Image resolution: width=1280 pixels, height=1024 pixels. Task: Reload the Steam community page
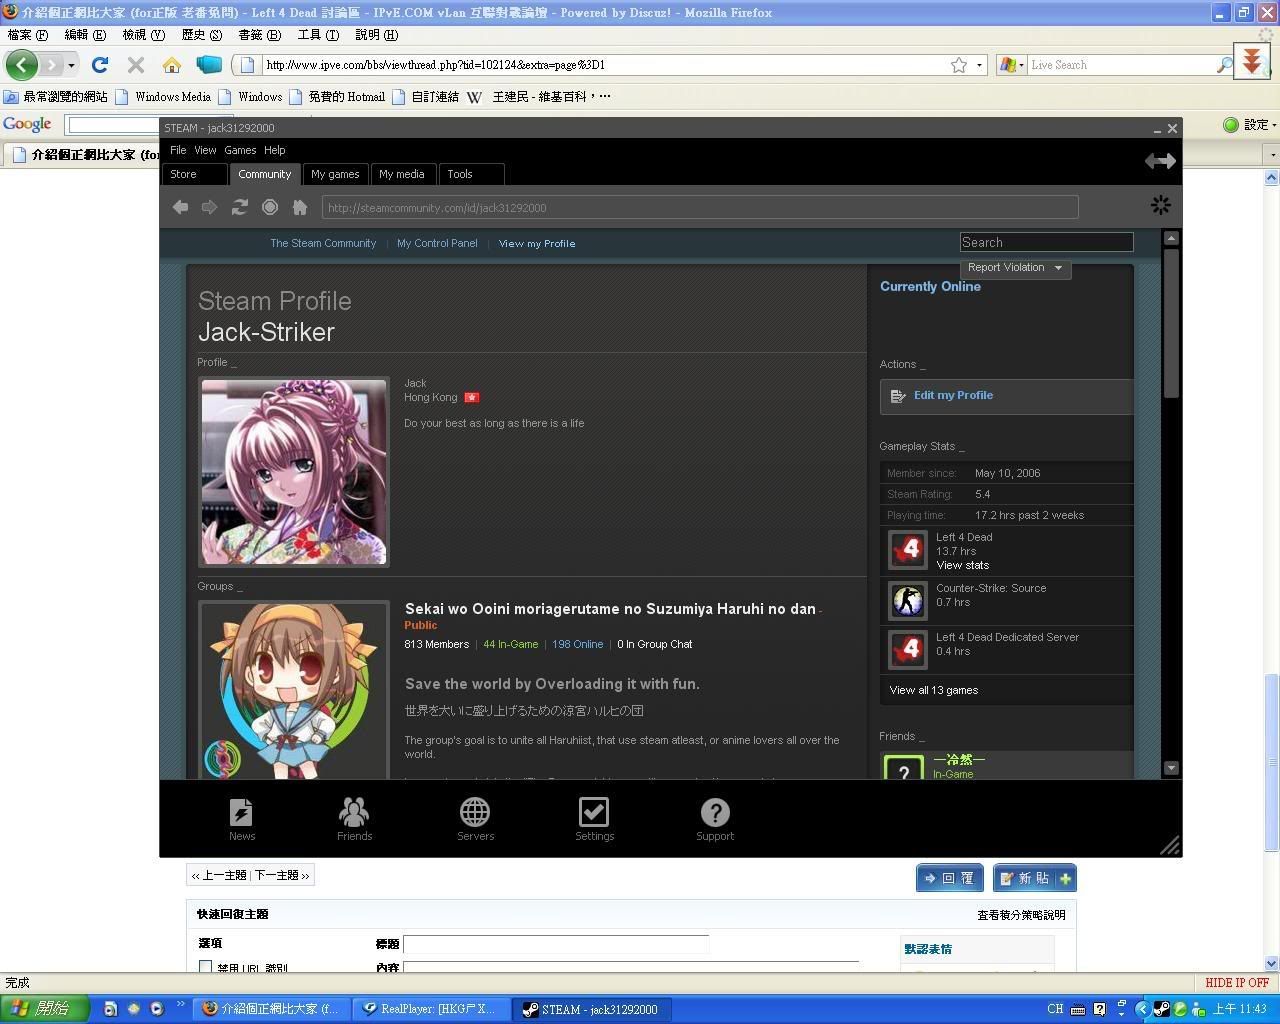point(239,207)
